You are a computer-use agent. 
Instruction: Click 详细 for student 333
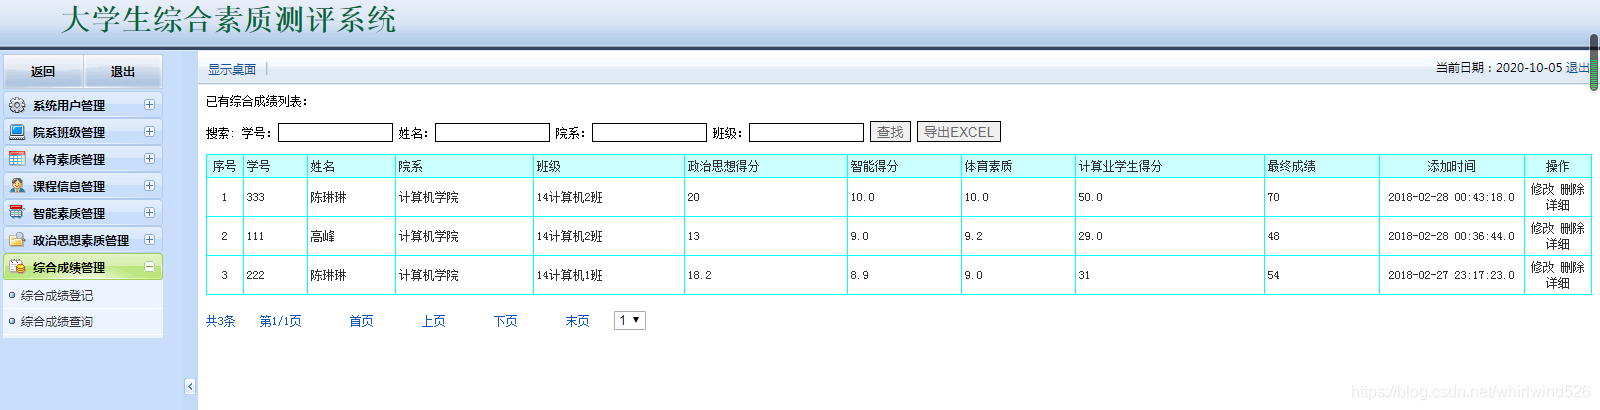tap(1558, 205)
